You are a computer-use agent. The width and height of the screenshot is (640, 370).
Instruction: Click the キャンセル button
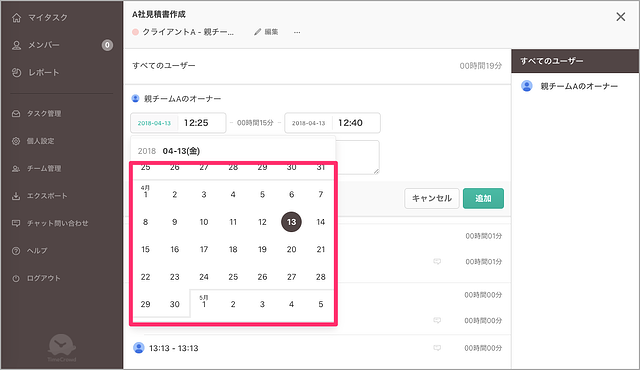432,198
